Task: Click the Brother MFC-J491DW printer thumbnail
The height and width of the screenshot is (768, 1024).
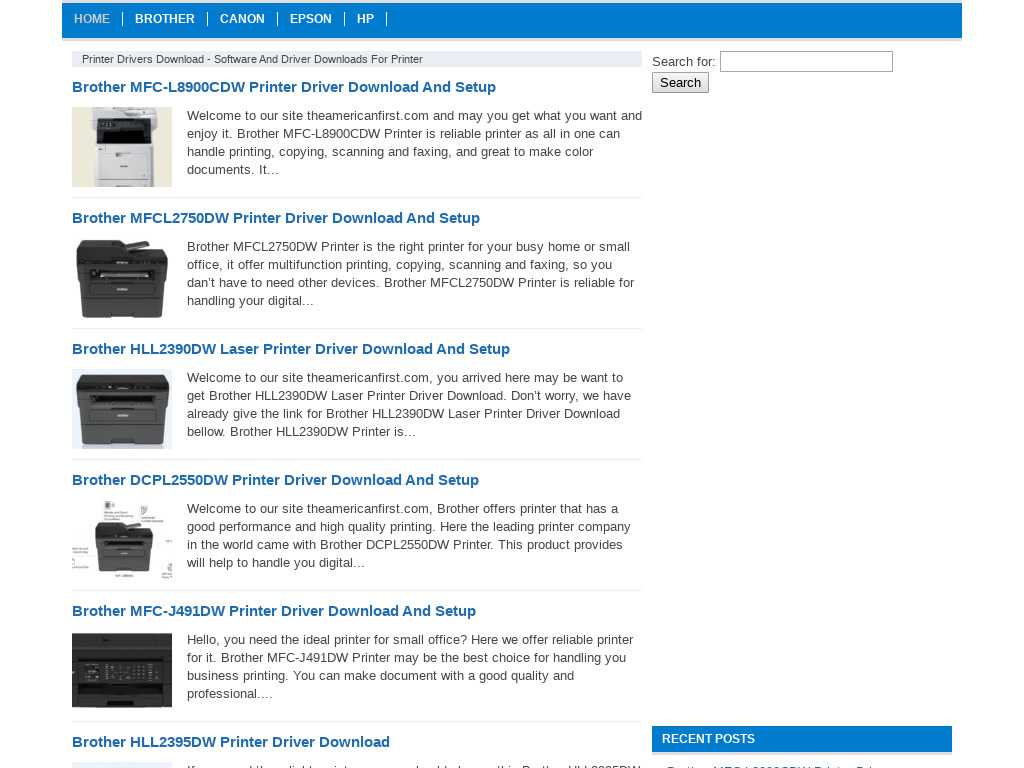Action: point(121,670)
